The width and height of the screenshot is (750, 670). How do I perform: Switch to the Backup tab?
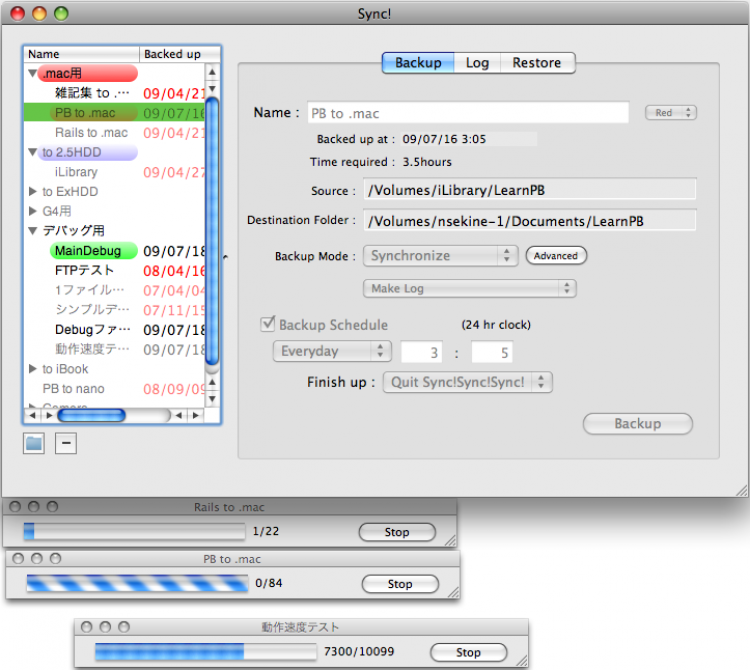click(418, 63)
